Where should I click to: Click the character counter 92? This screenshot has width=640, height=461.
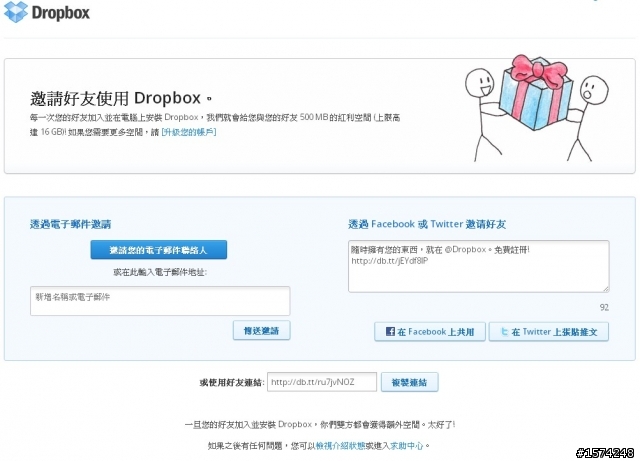click(604, 307)
